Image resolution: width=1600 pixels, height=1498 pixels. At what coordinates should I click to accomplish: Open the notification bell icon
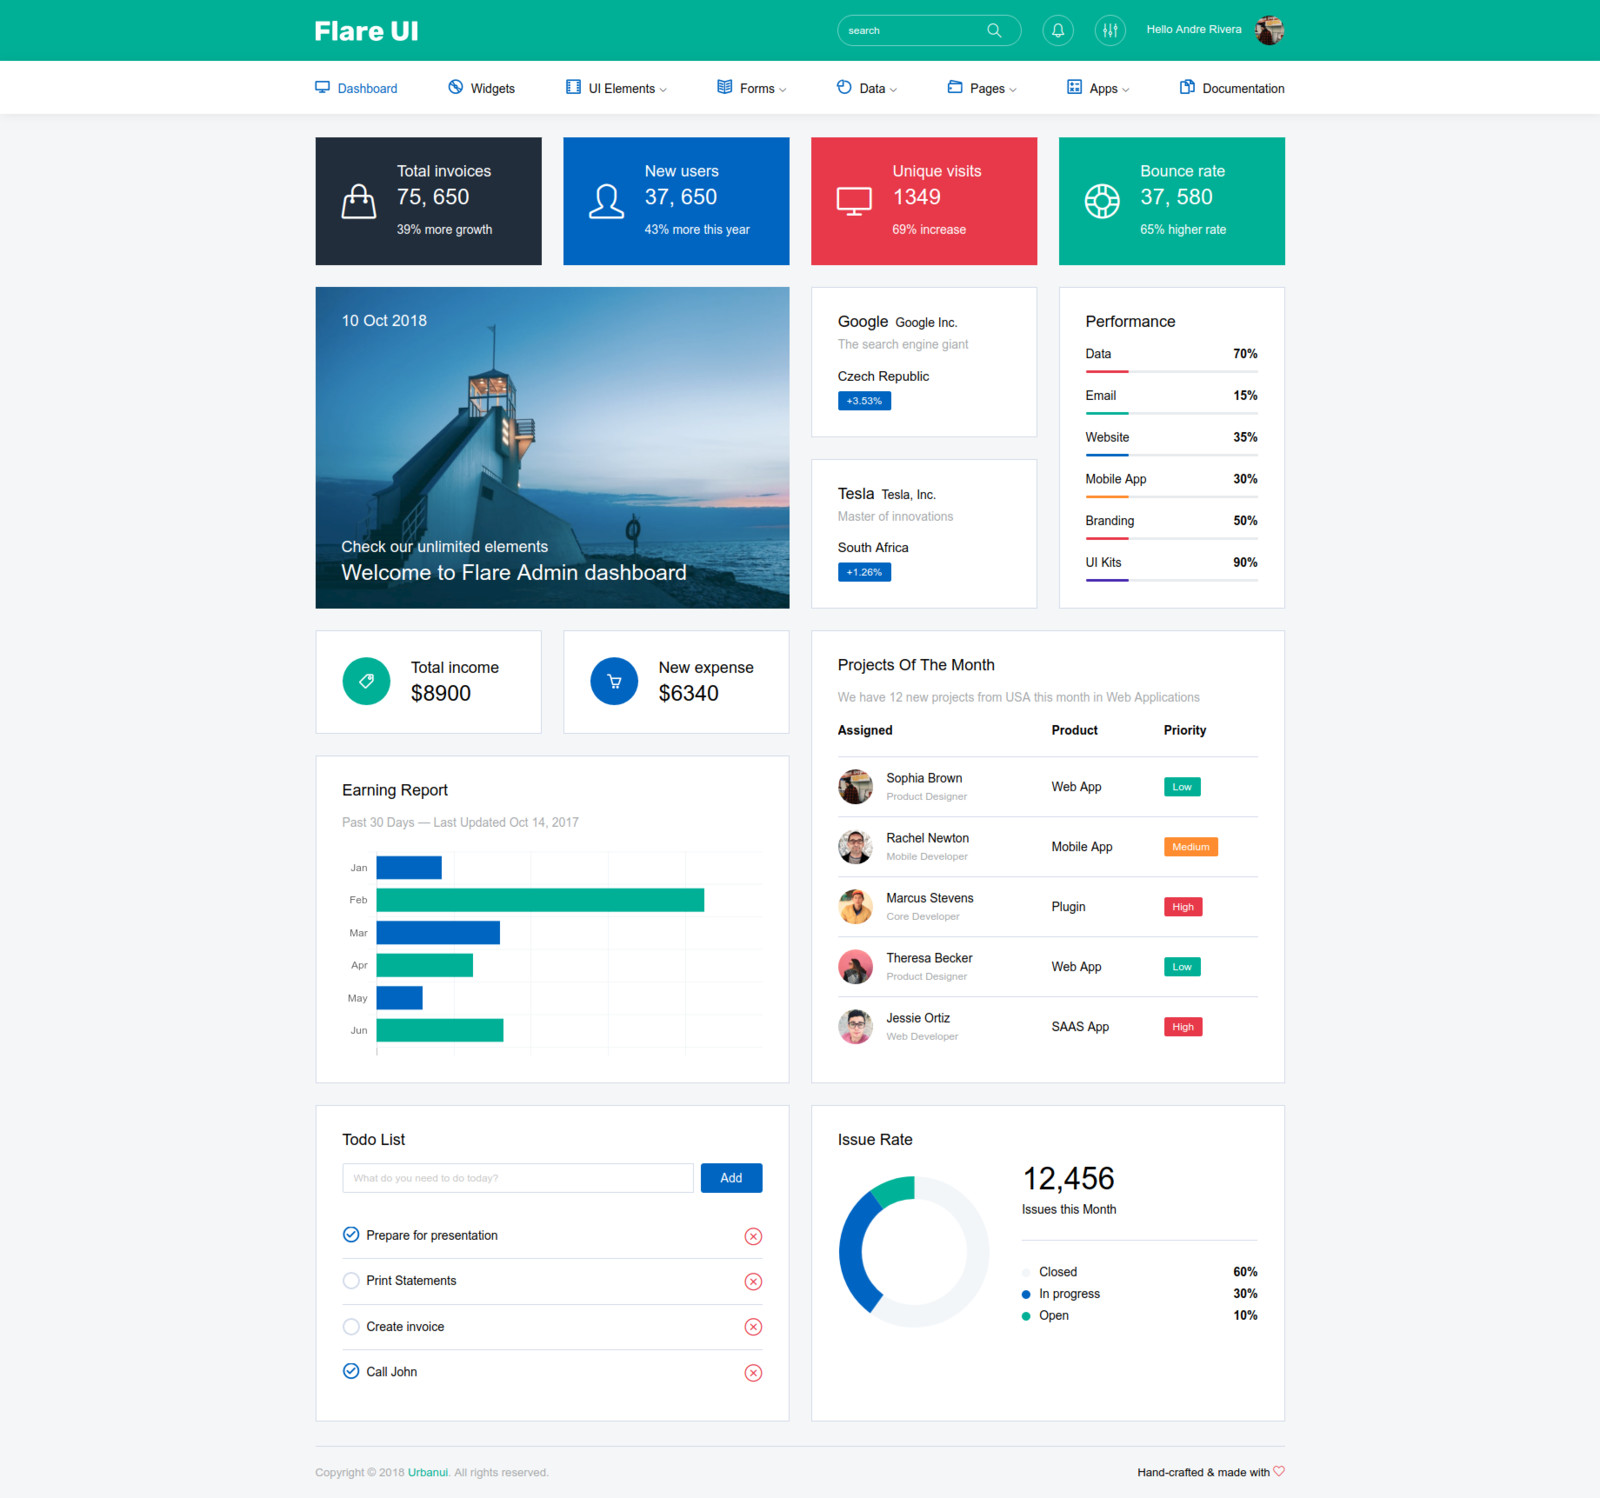[x=1057, y=30]
